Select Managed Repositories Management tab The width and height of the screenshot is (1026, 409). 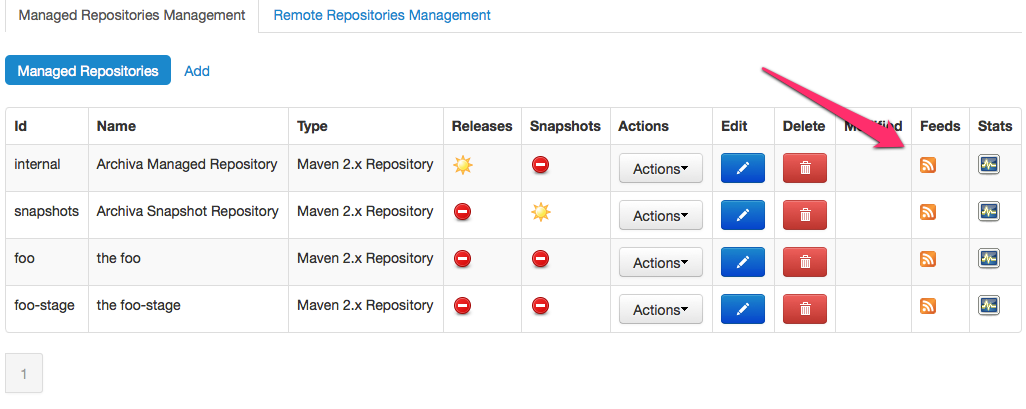pos(131,15)
